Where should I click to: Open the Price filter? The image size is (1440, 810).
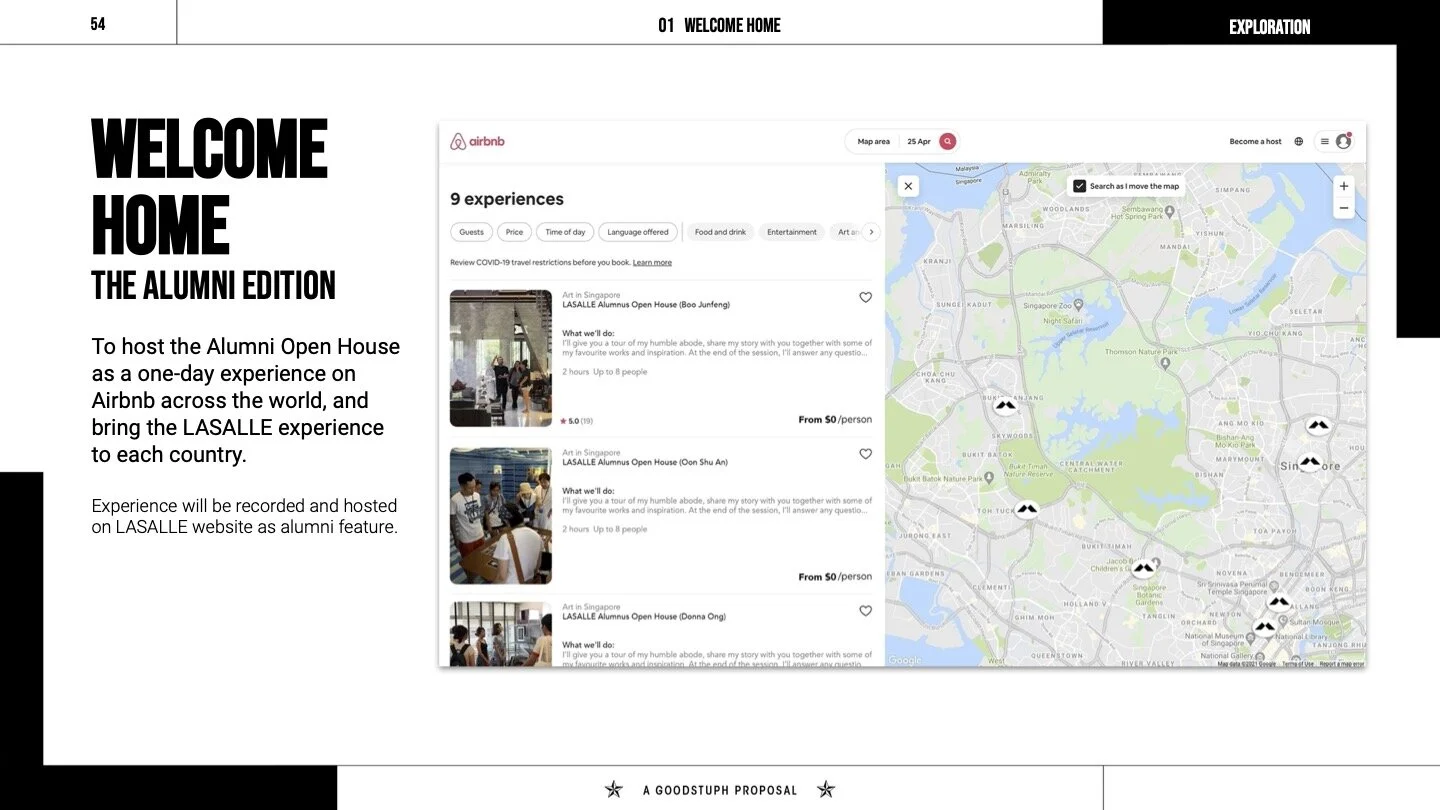(514, 232)
